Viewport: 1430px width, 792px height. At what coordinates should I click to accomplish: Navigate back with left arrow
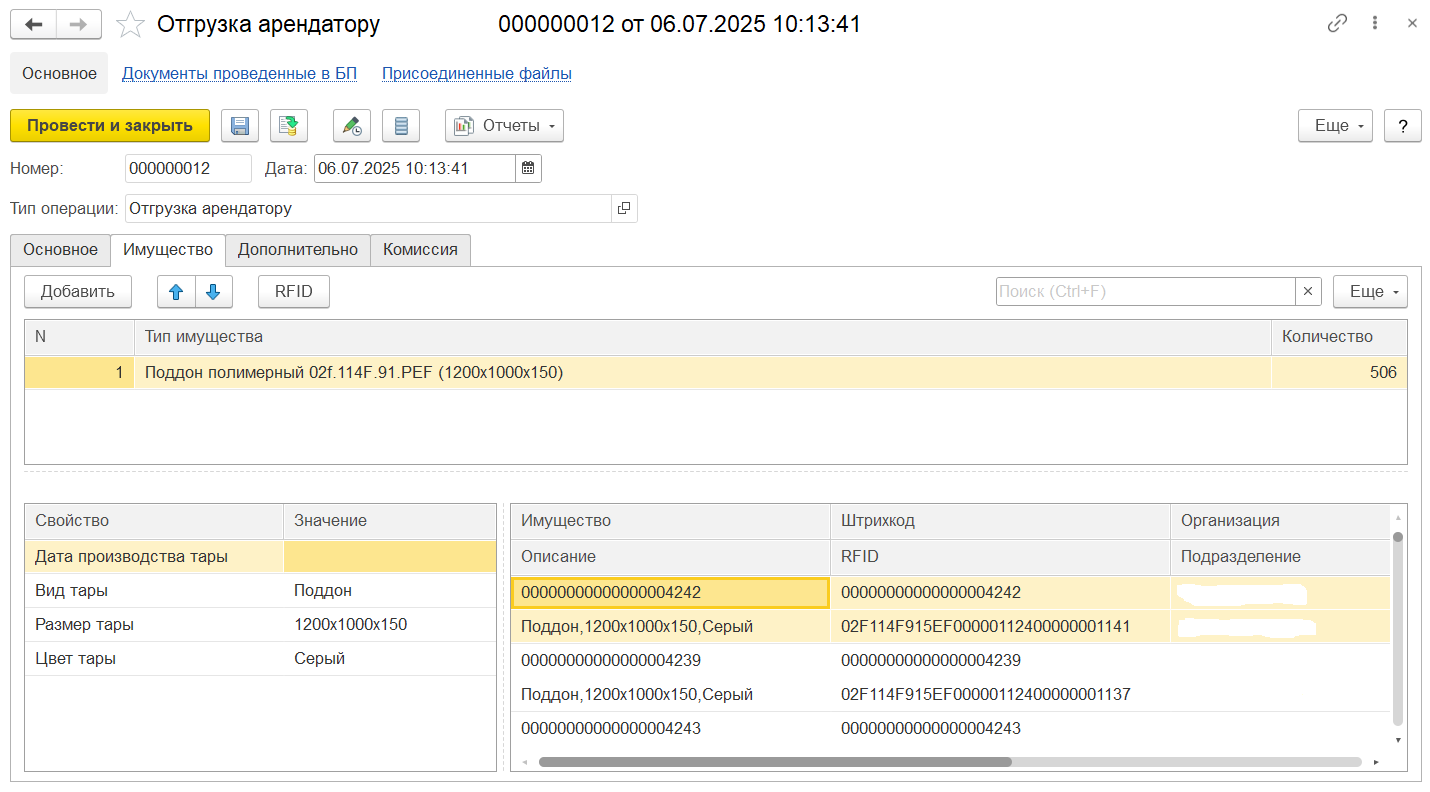click(33, 25)
